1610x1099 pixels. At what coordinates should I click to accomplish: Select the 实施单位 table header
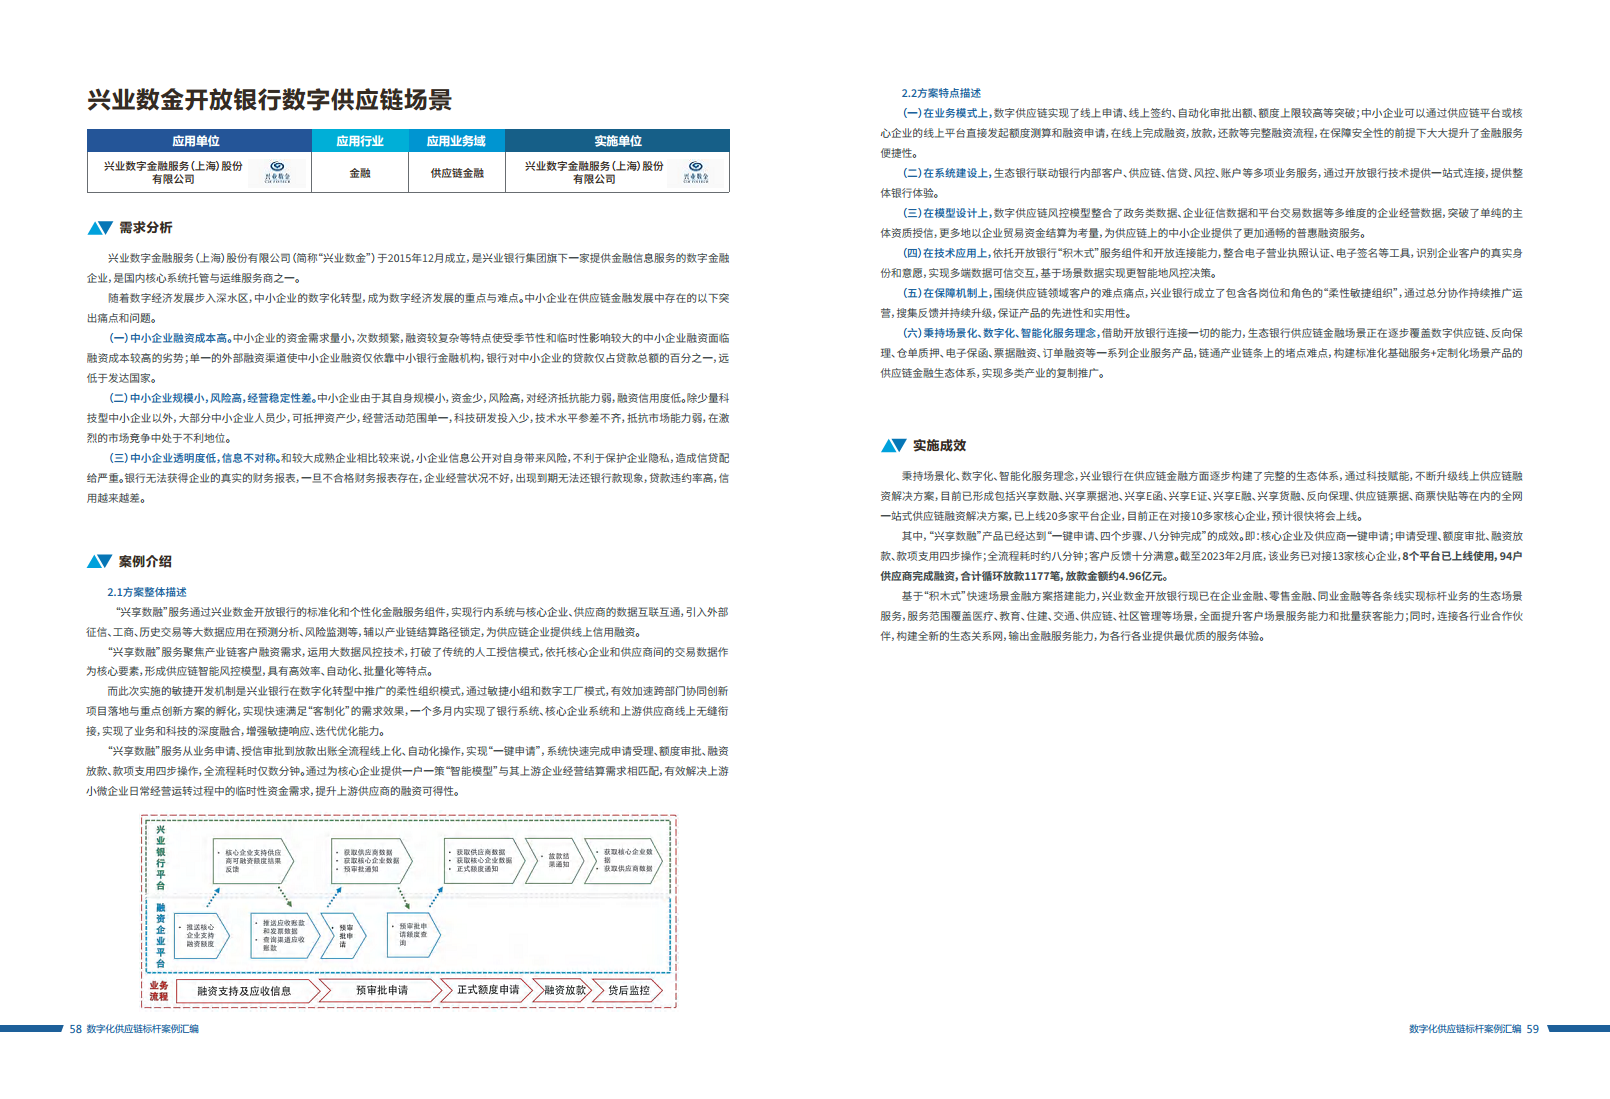pyautogui.click(x=618, y=141)
